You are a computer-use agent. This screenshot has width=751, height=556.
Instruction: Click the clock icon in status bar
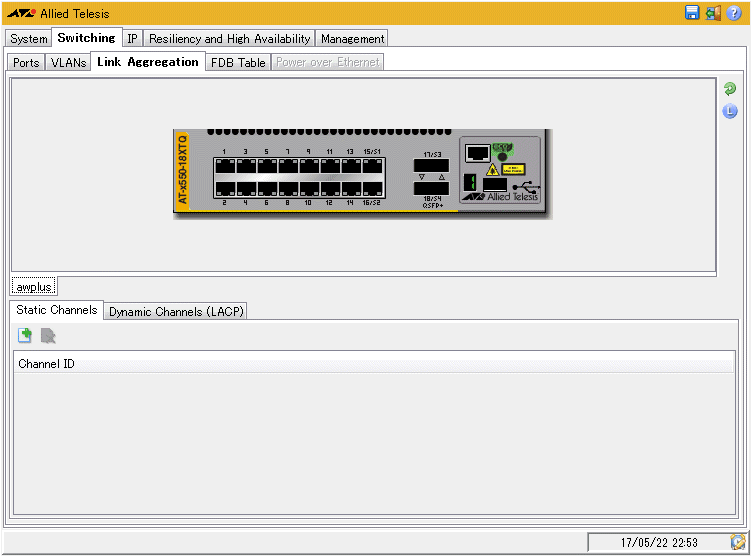tap(738, 542)
